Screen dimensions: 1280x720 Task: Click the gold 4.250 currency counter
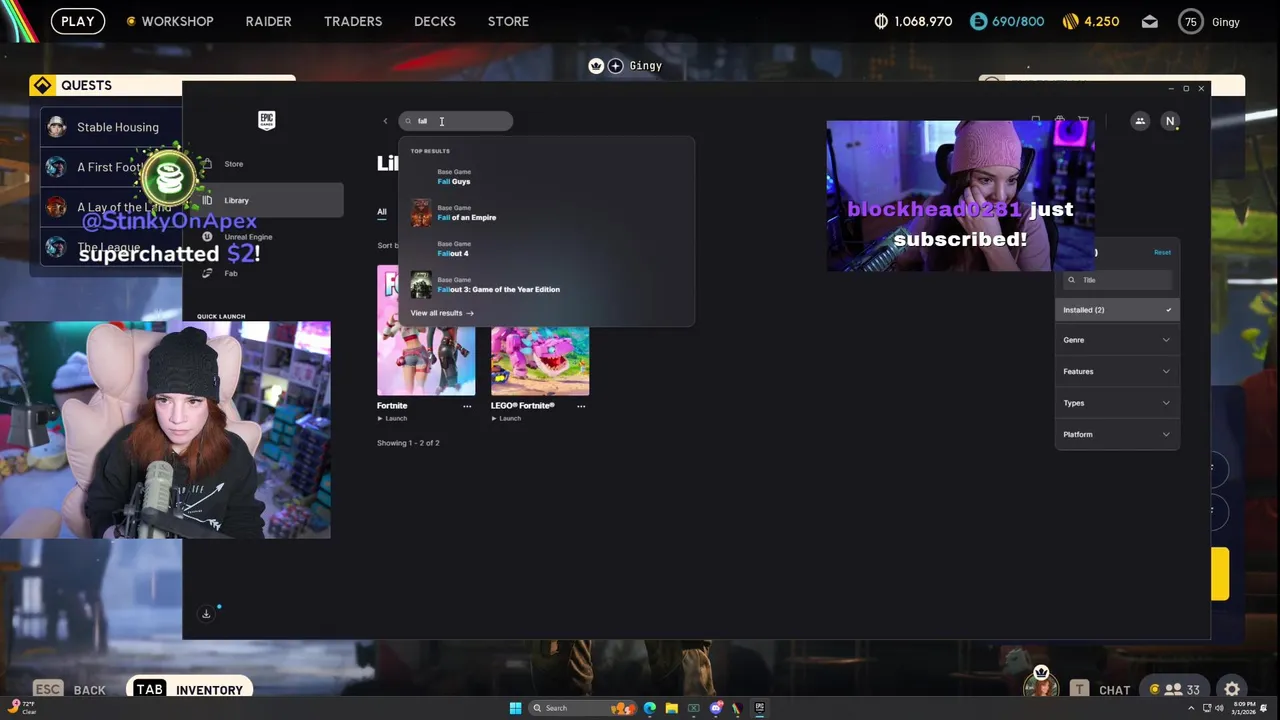click(1091, 21)
